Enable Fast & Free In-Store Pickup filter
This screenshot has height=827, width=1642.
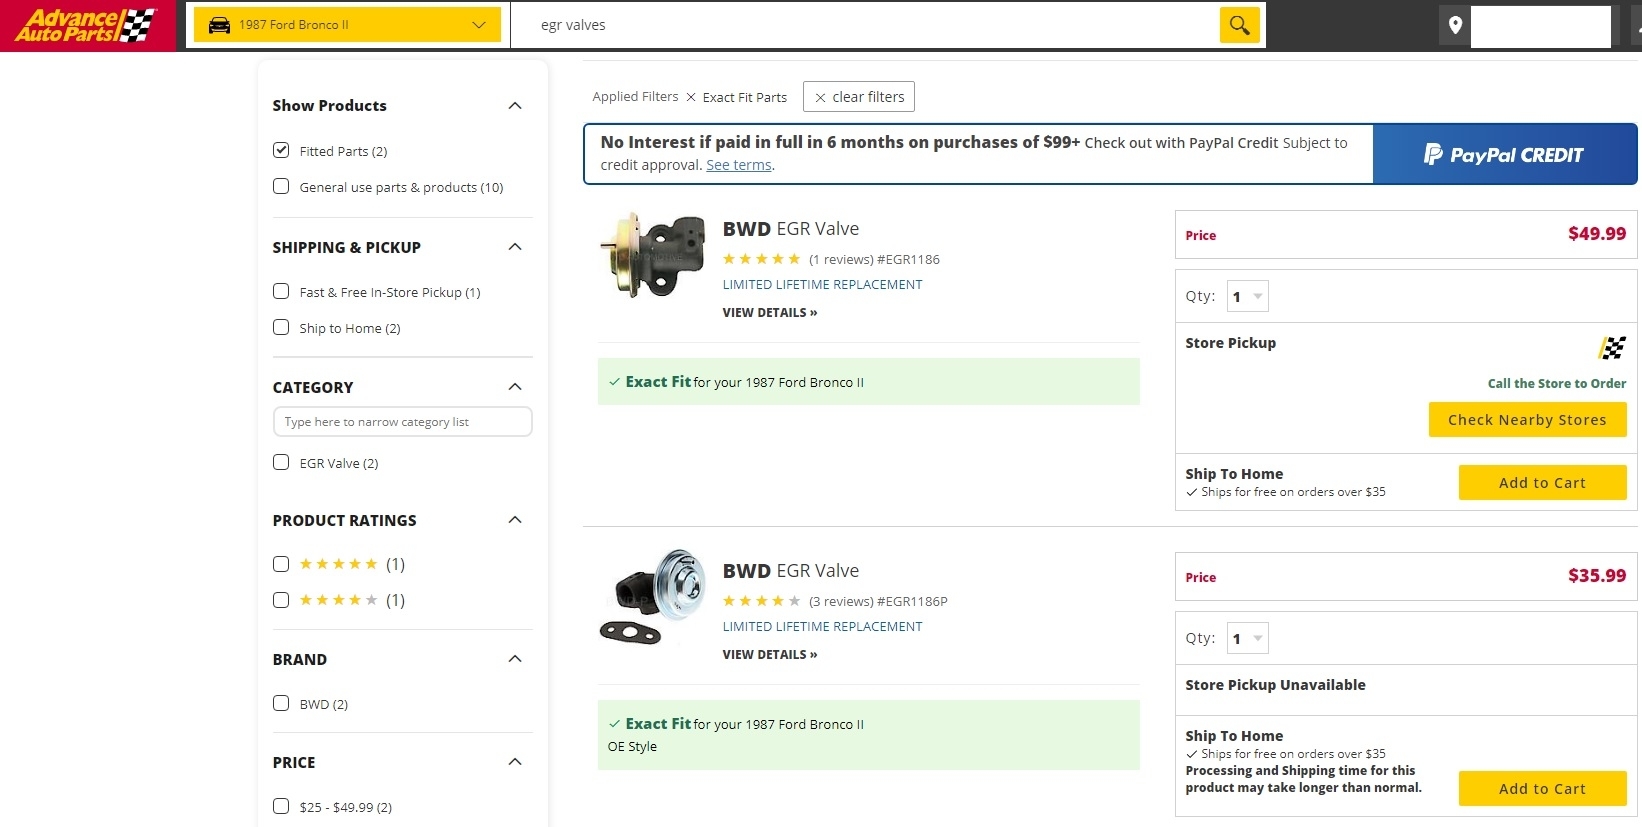tap(281, 292)
